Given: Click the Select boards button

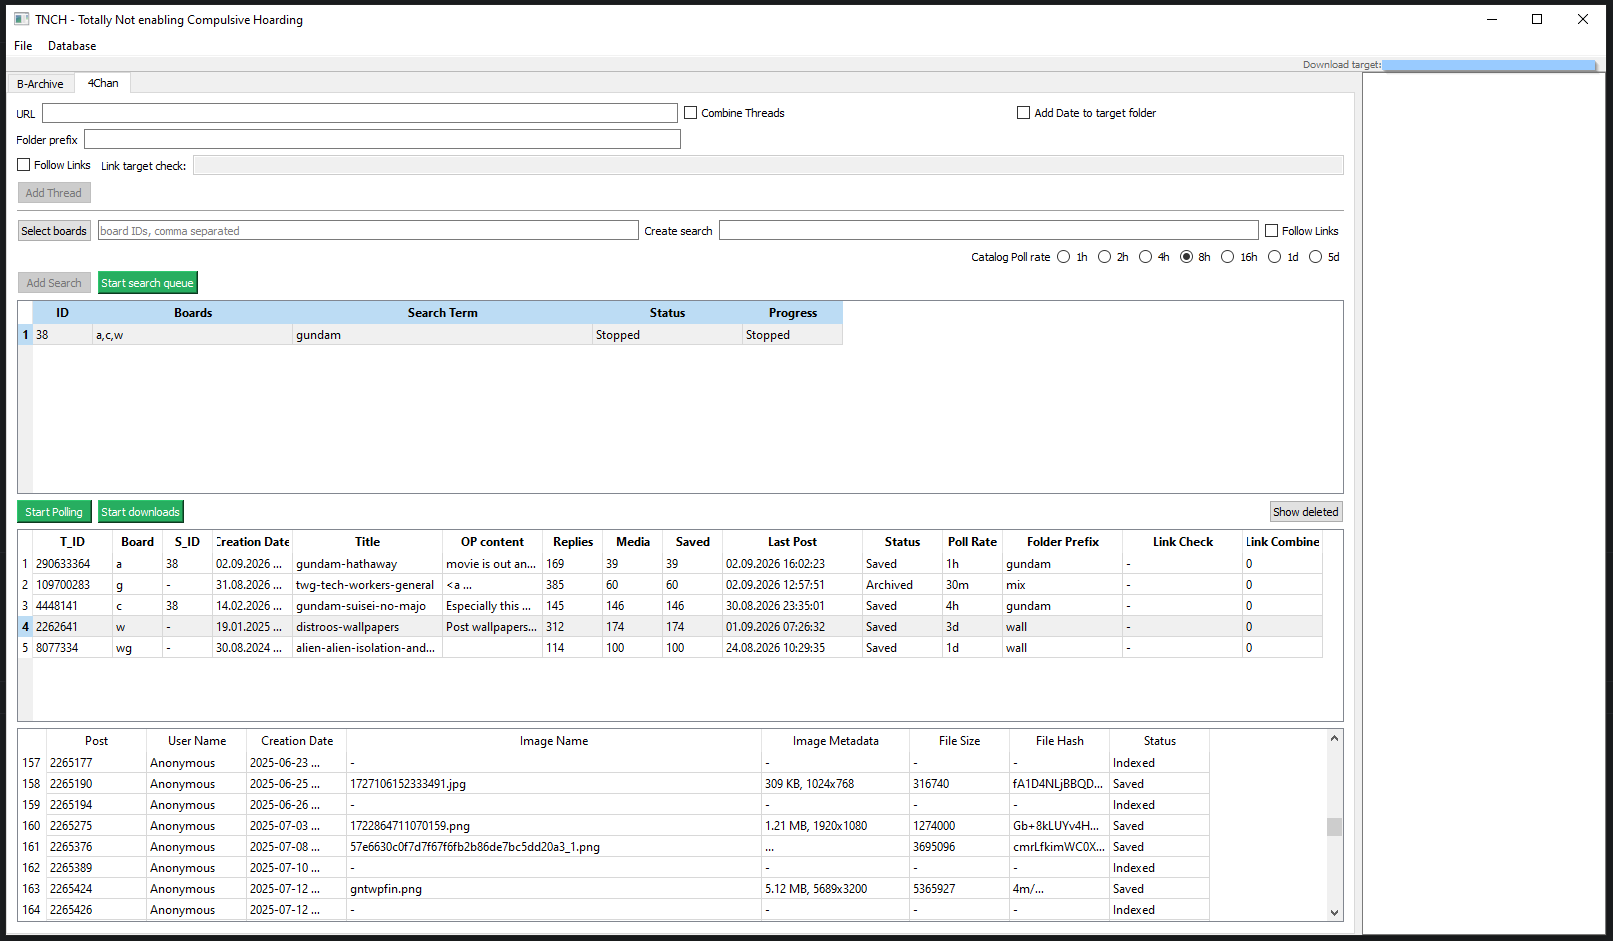Looking at the screenshot, I should 54,231.
